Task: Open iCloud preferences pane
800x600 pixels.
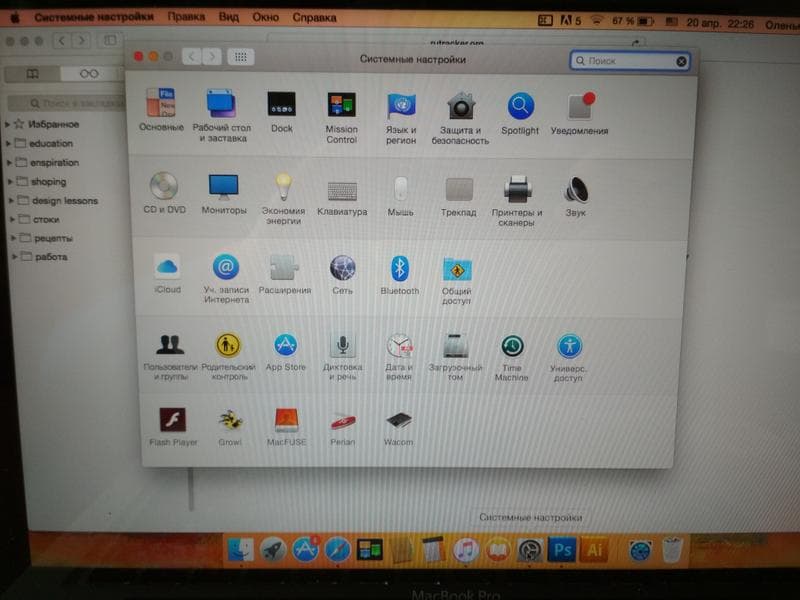Action: click(x=167, y=274)
